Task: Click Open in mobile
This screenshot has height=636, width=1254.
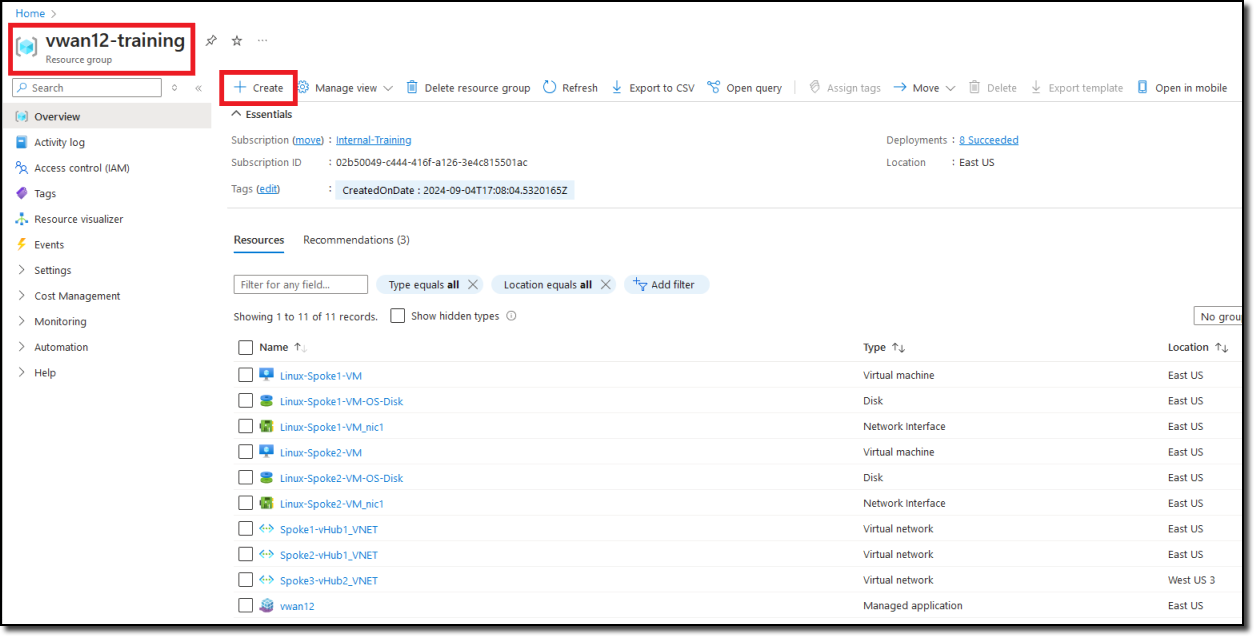Action: [1182, 88]
